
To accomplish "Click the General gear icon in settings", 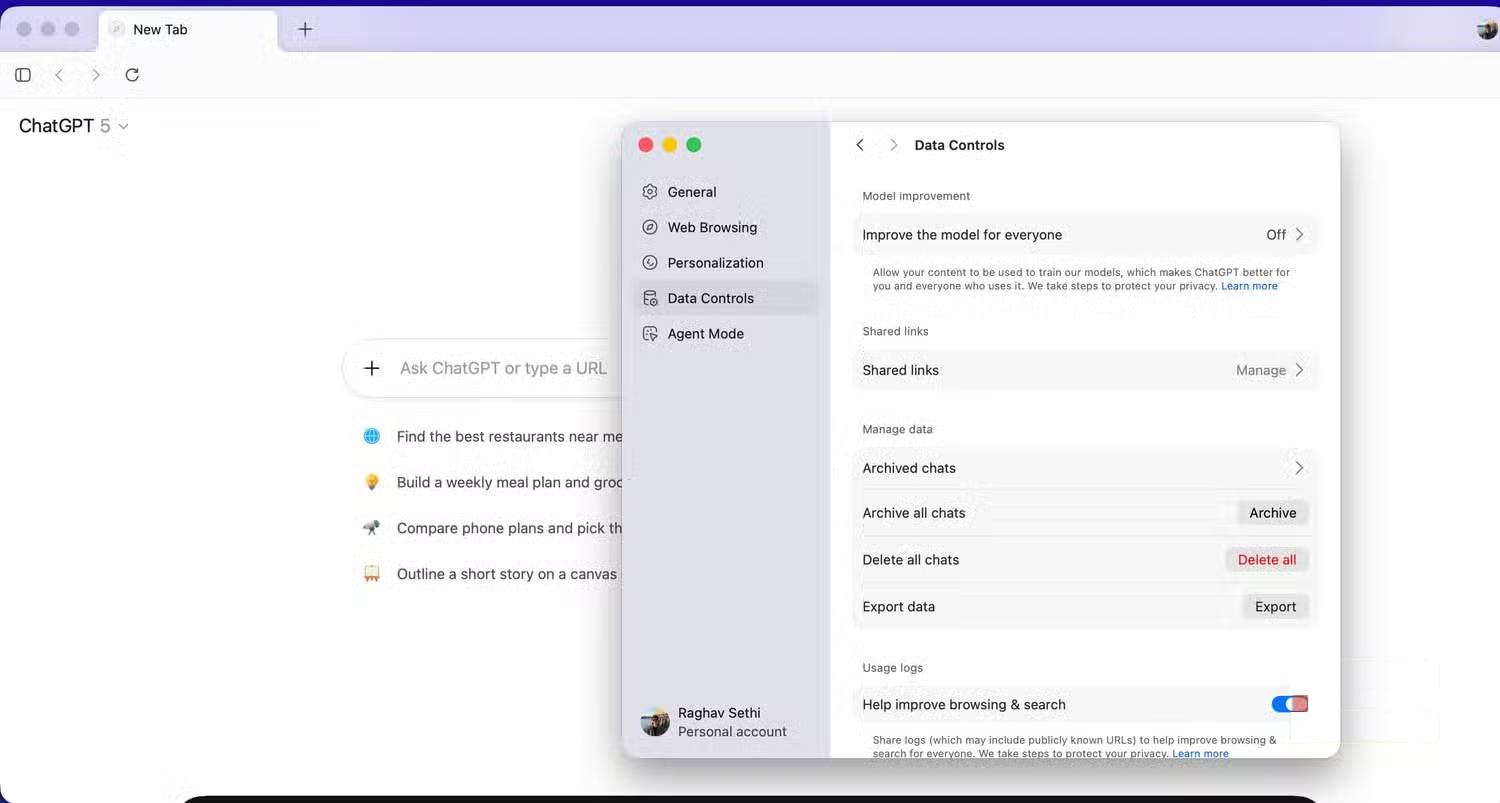I will pos(650,192).
